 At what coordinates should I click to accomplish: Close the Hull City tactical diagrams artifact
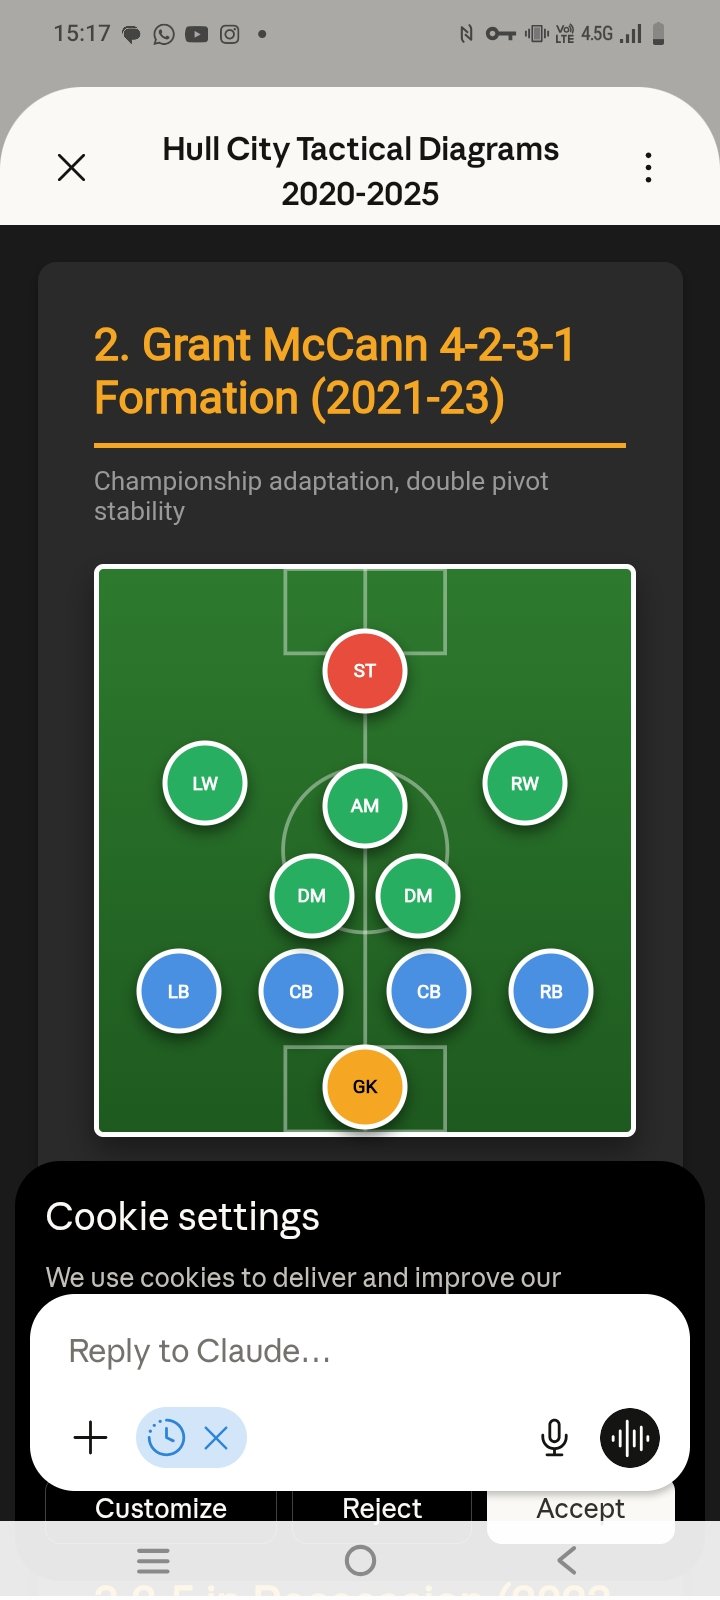[71, 167]
